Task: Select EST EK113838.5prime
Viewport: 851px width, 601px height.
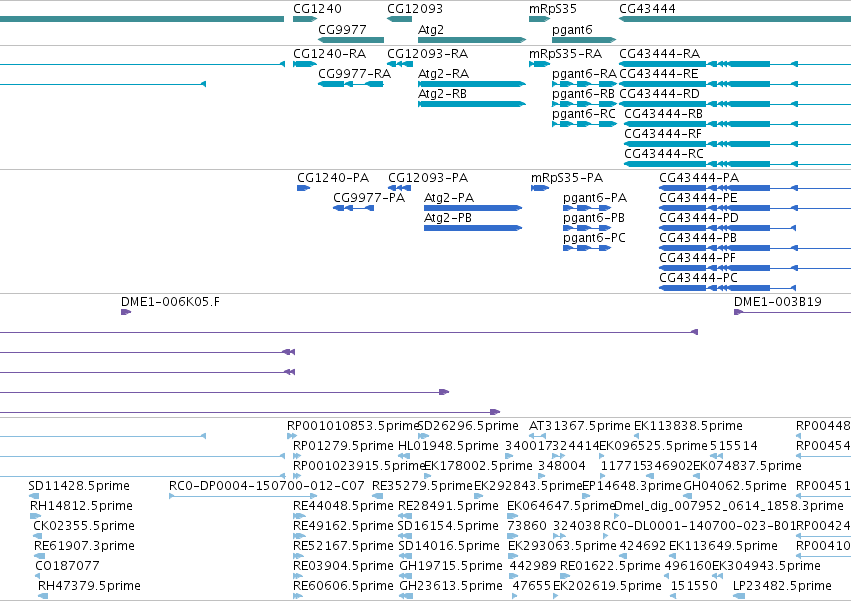Action: (x=688, y=426)
